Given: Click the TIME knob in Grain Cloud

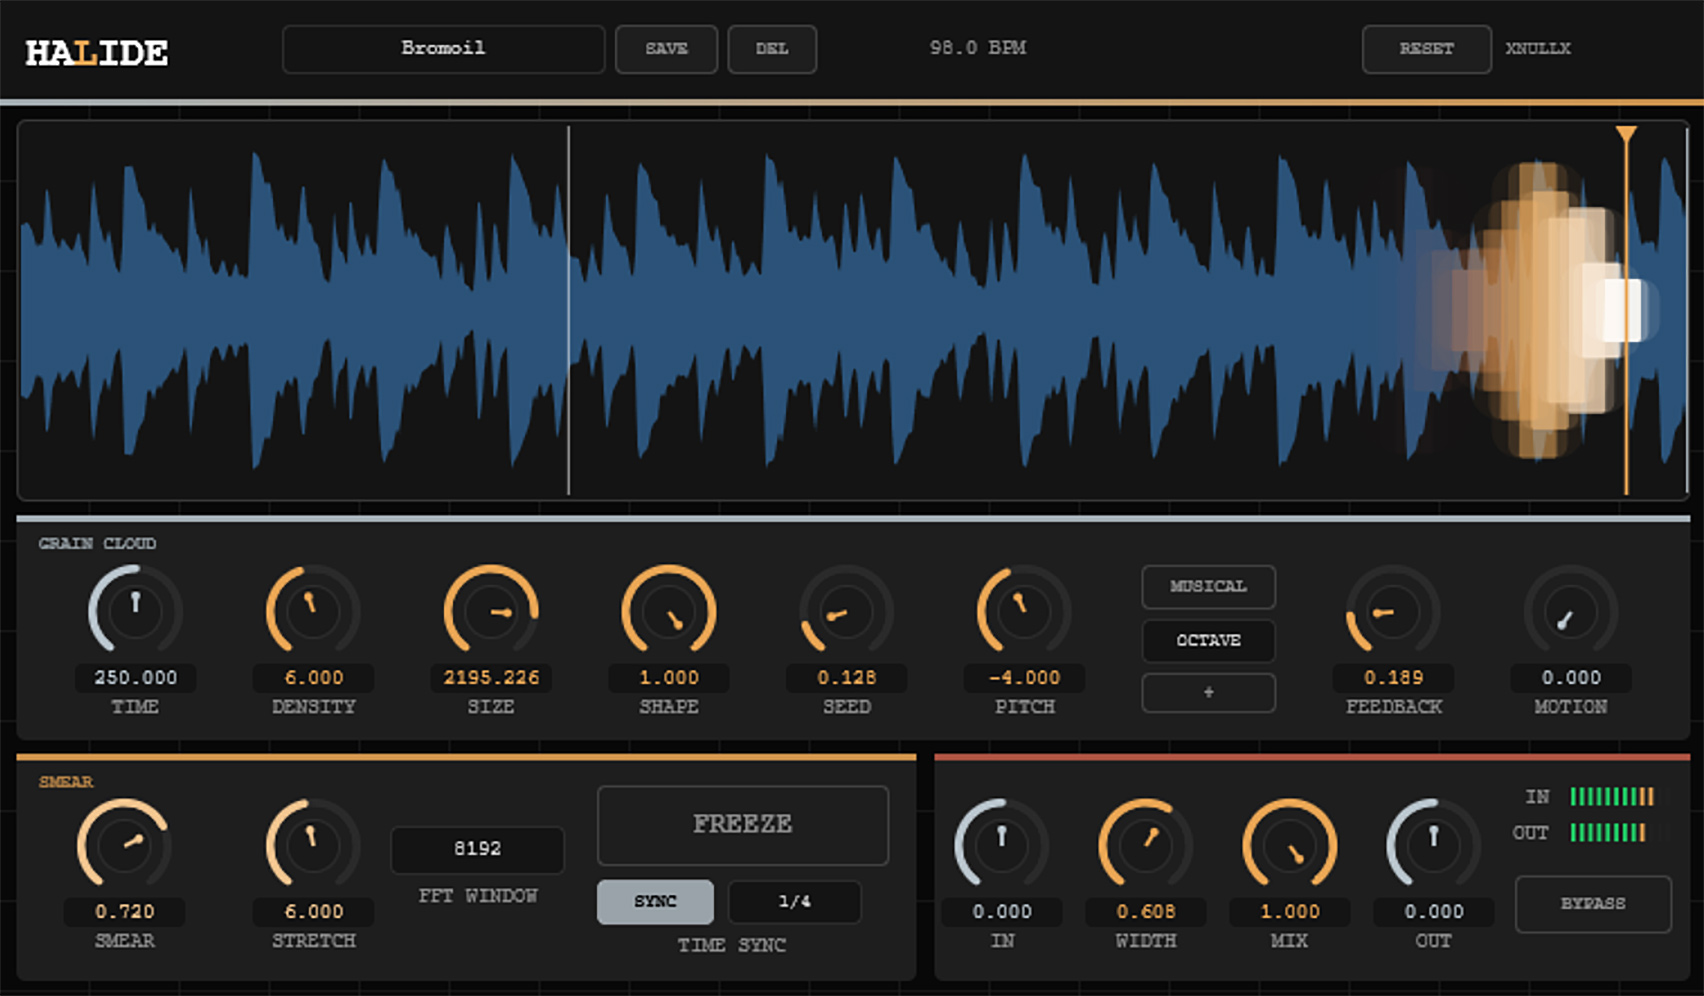Looking at the screenshot, I should (135, 611).
